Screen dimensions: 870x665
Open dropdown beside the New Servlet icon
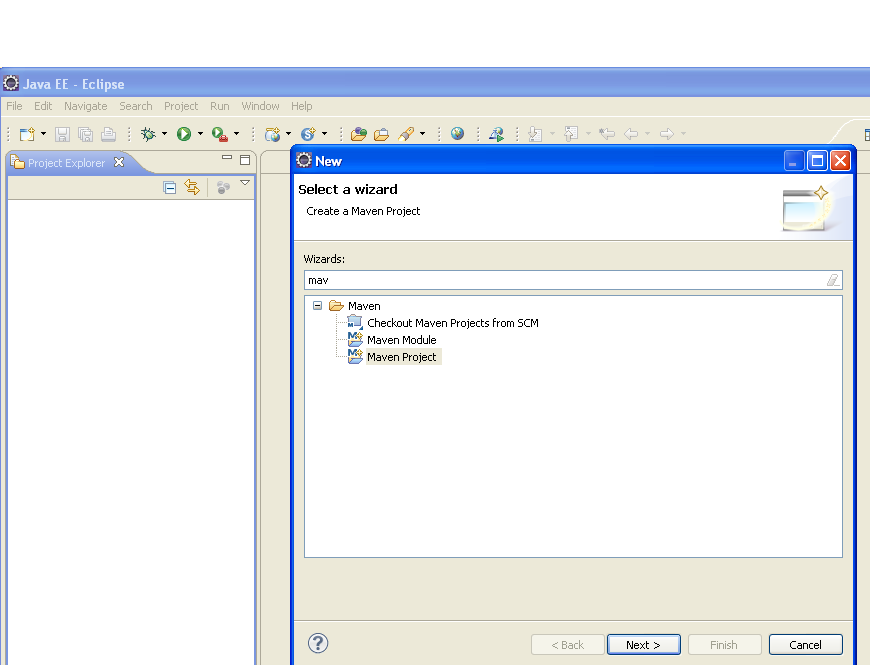[x=325, y=134]
